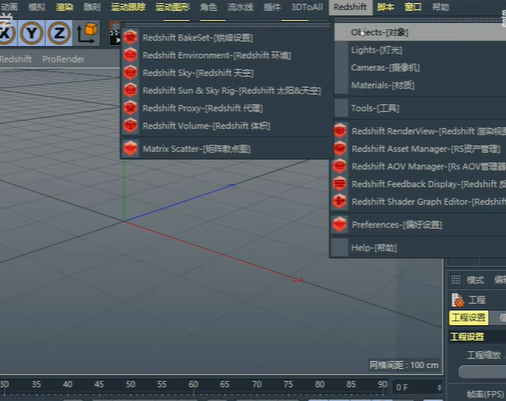506x401 pixels.
Task: Click the Redshift Proxy icon
Action: pos(130,108)
